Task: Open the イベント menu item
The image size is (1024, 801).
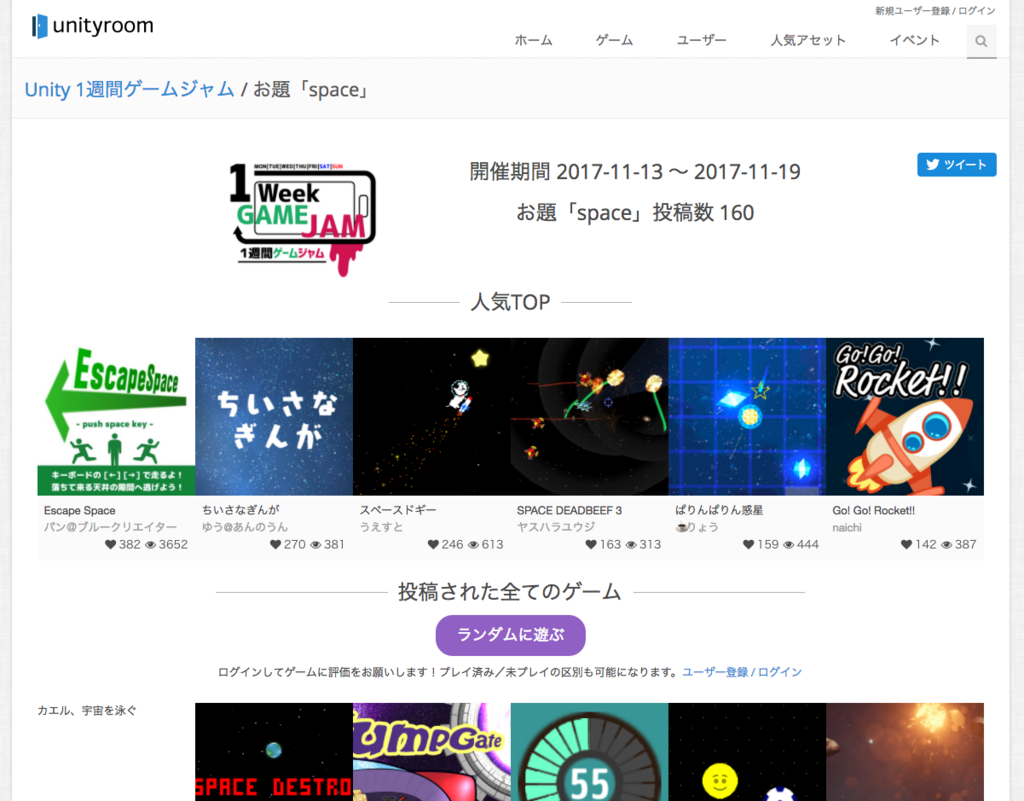Action: pos(914,40)
